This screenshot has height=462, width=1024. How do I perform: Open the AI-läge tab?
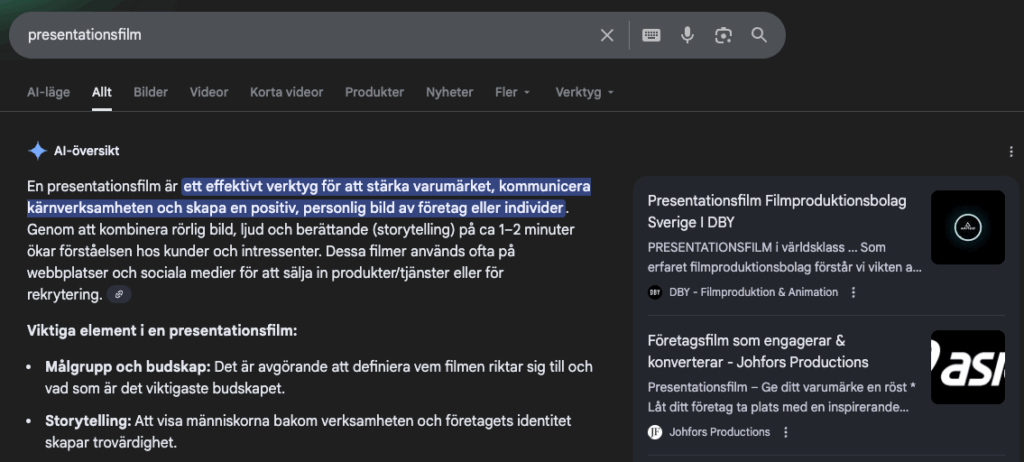pos(48,92)
